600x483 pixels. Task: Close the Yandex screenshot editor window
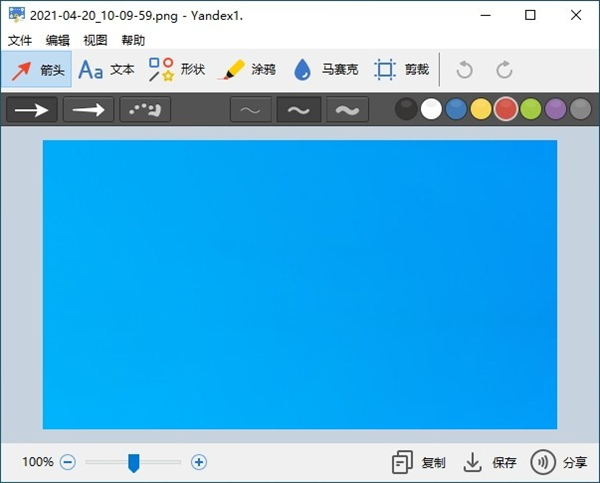[576, 15]
